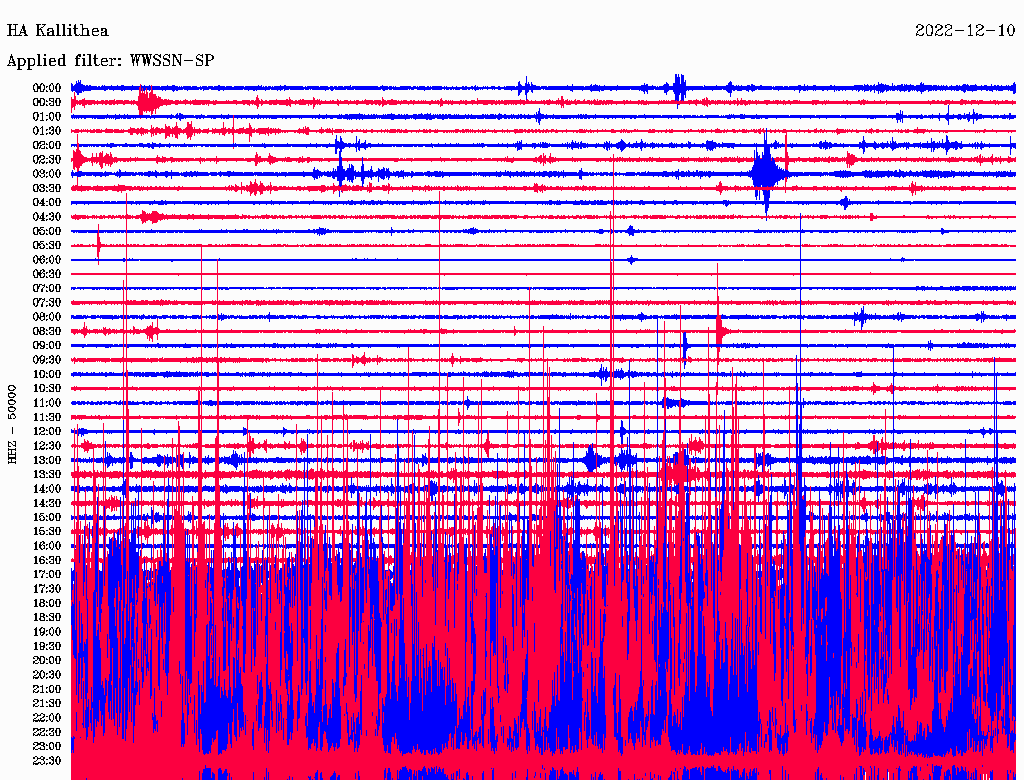Select the 20:30 time label
The height and width of the screenshot is (780, 1024).
47,675
